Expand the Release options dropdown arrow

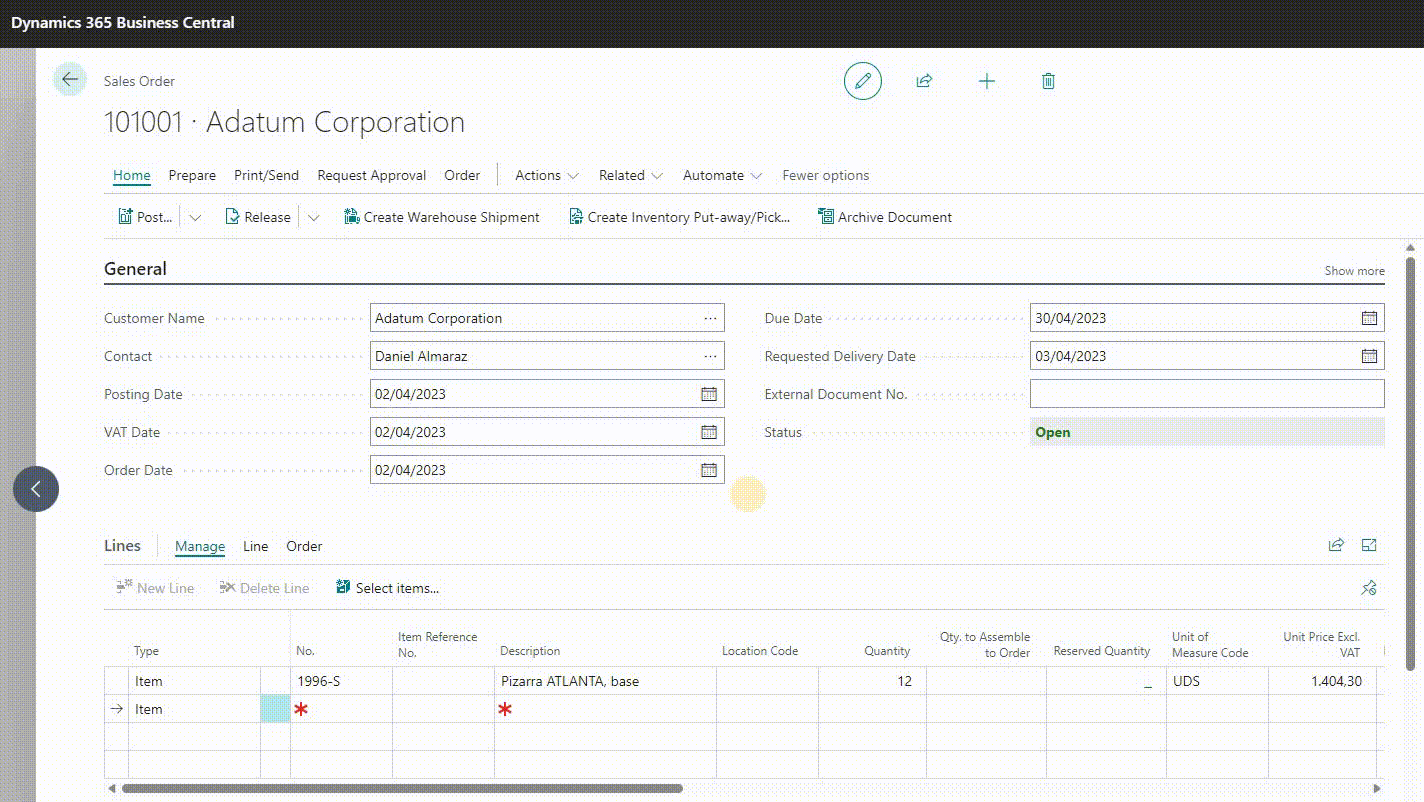313,217
